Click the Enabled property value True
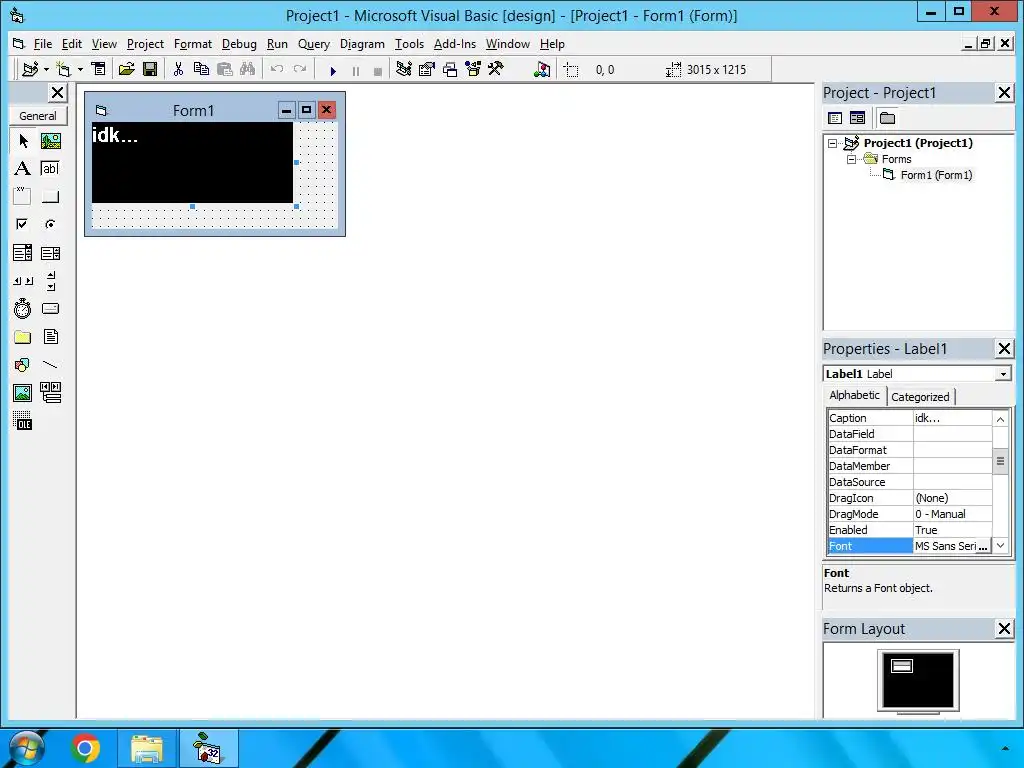This screenshot has width=1024, height=768. [x=952, y=530]
